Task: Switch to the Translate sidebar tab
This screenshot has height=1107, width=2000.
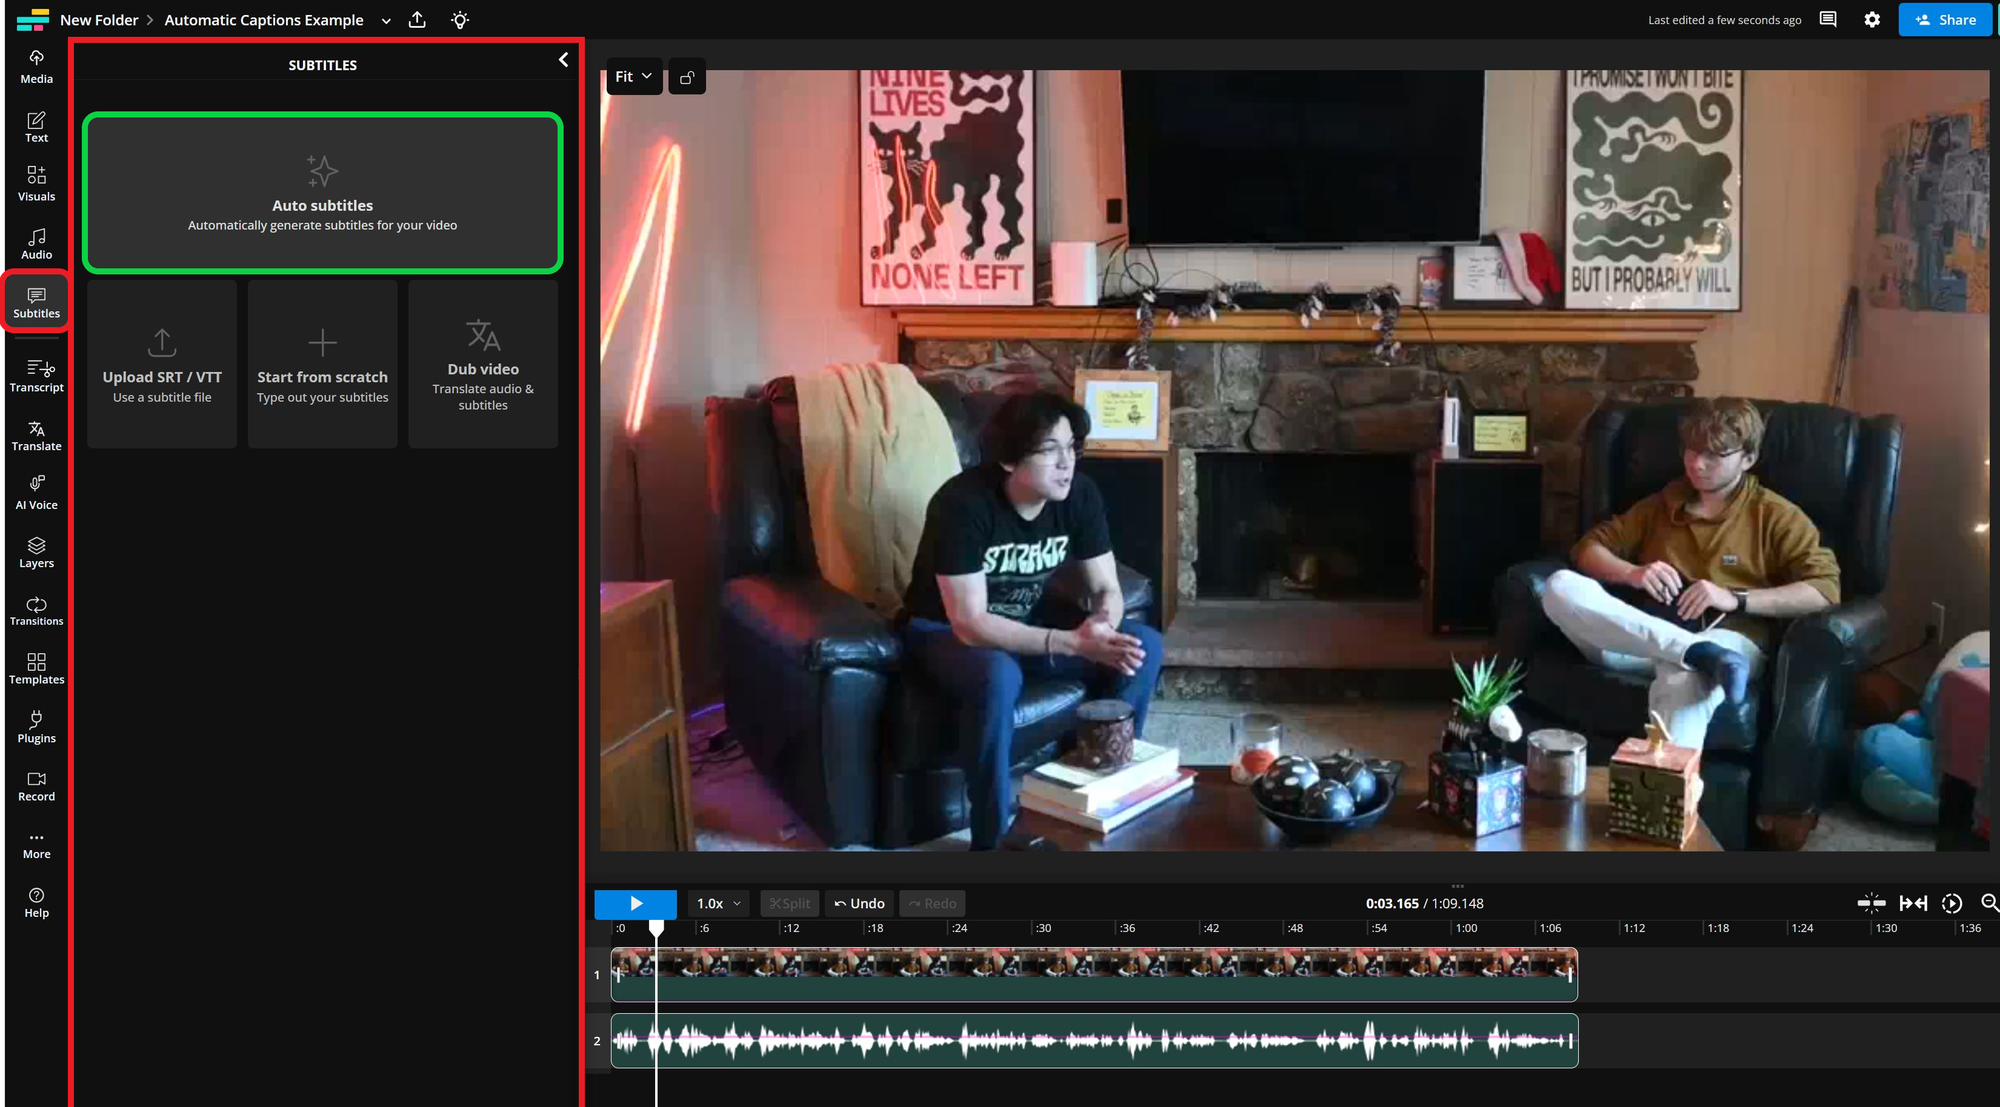Action: click(36, 435)
